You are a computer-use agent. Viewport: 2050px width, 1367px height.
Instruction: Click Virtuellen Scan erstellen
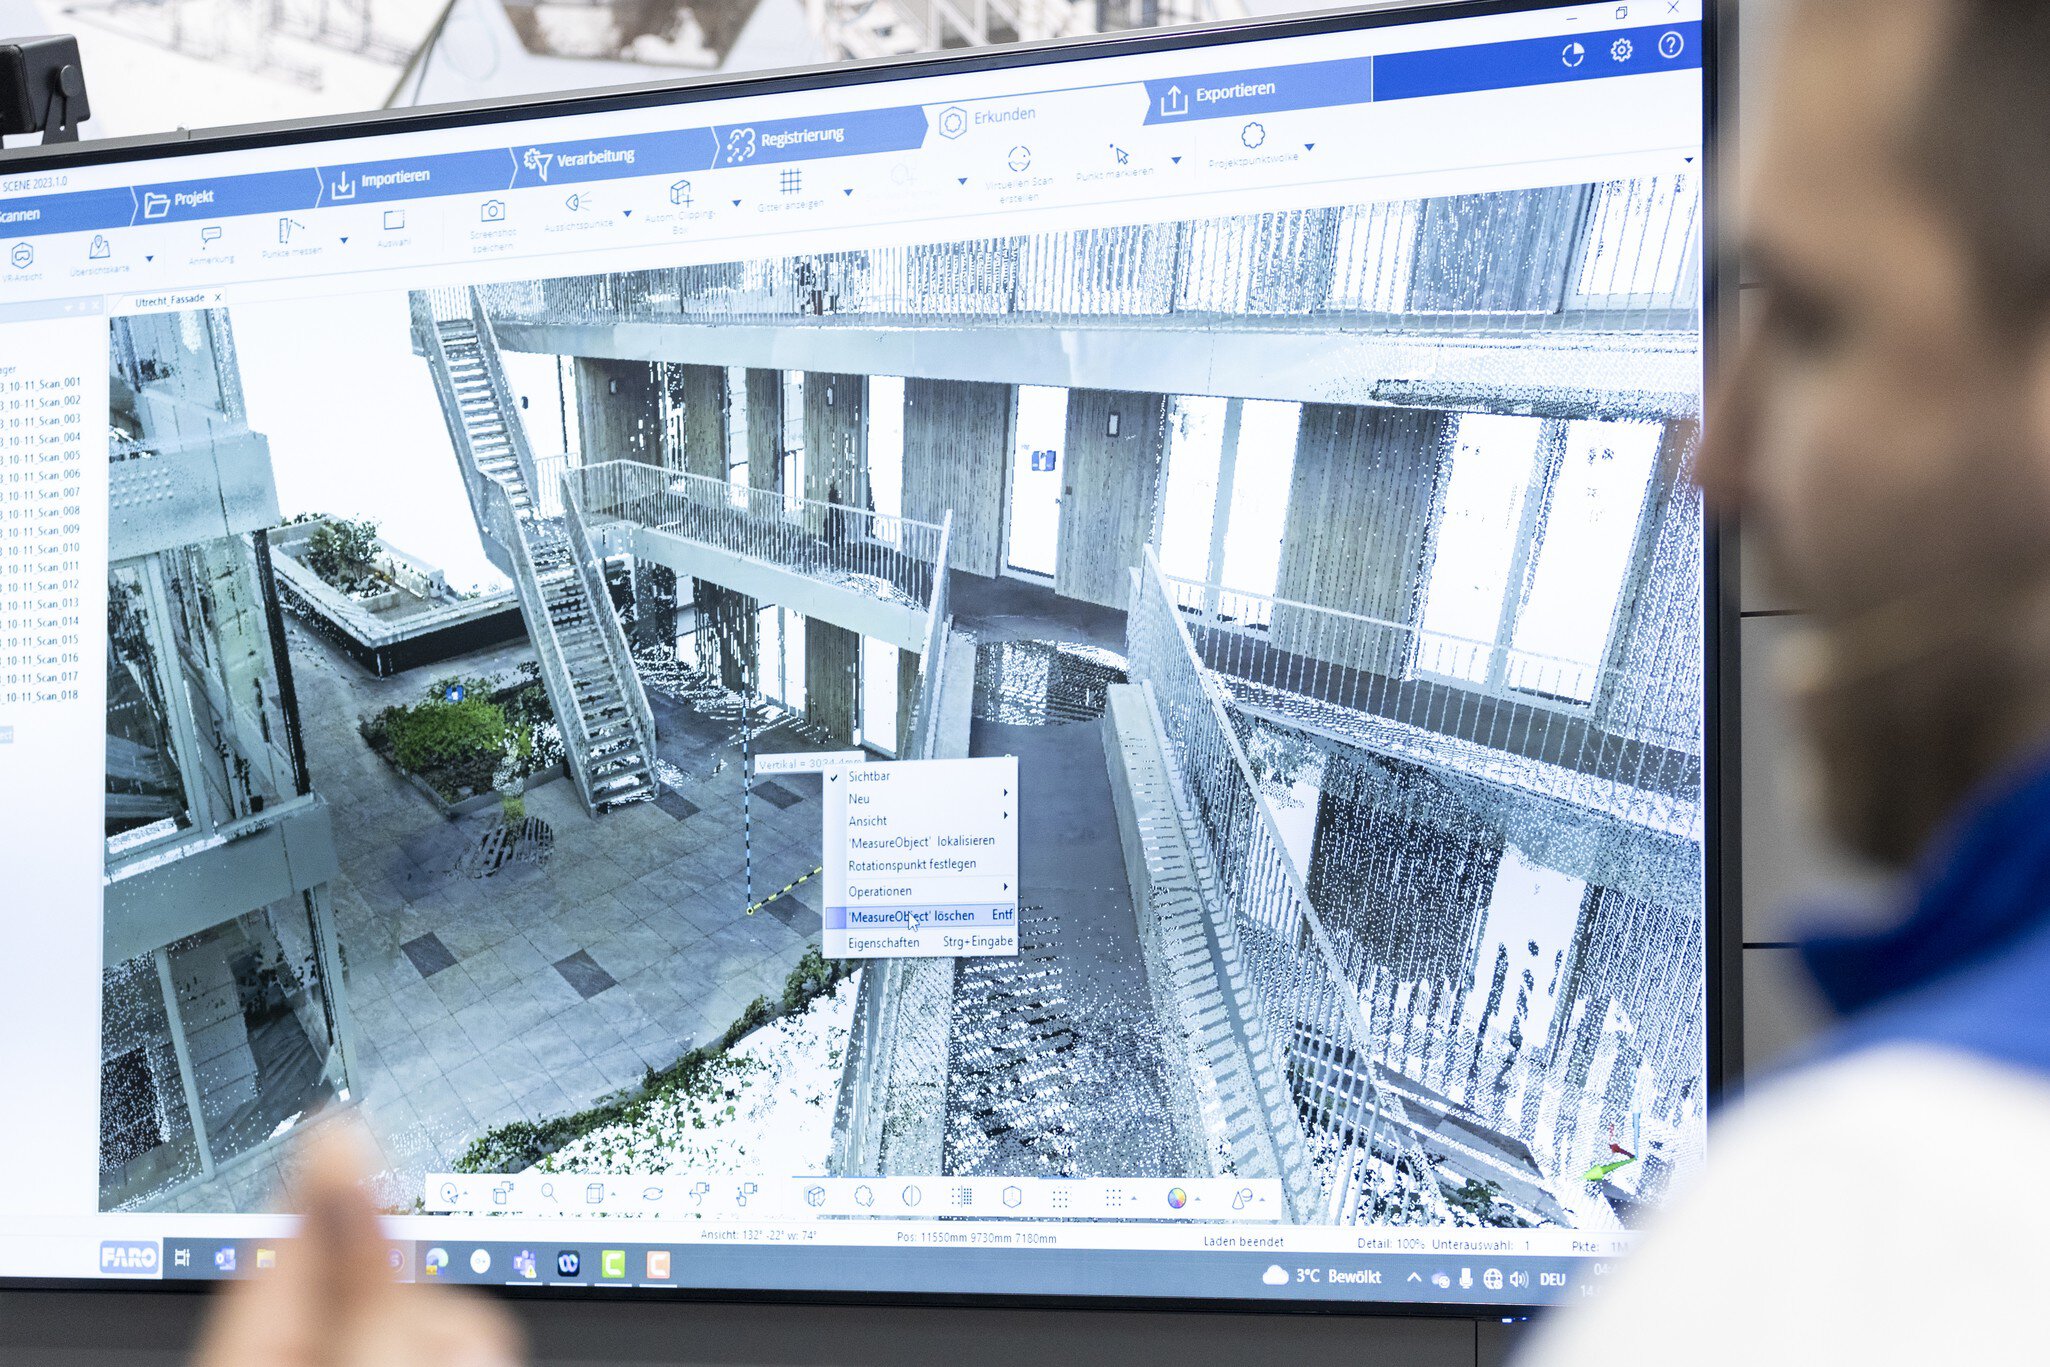pyautogui.click(x=1019, y=172)
